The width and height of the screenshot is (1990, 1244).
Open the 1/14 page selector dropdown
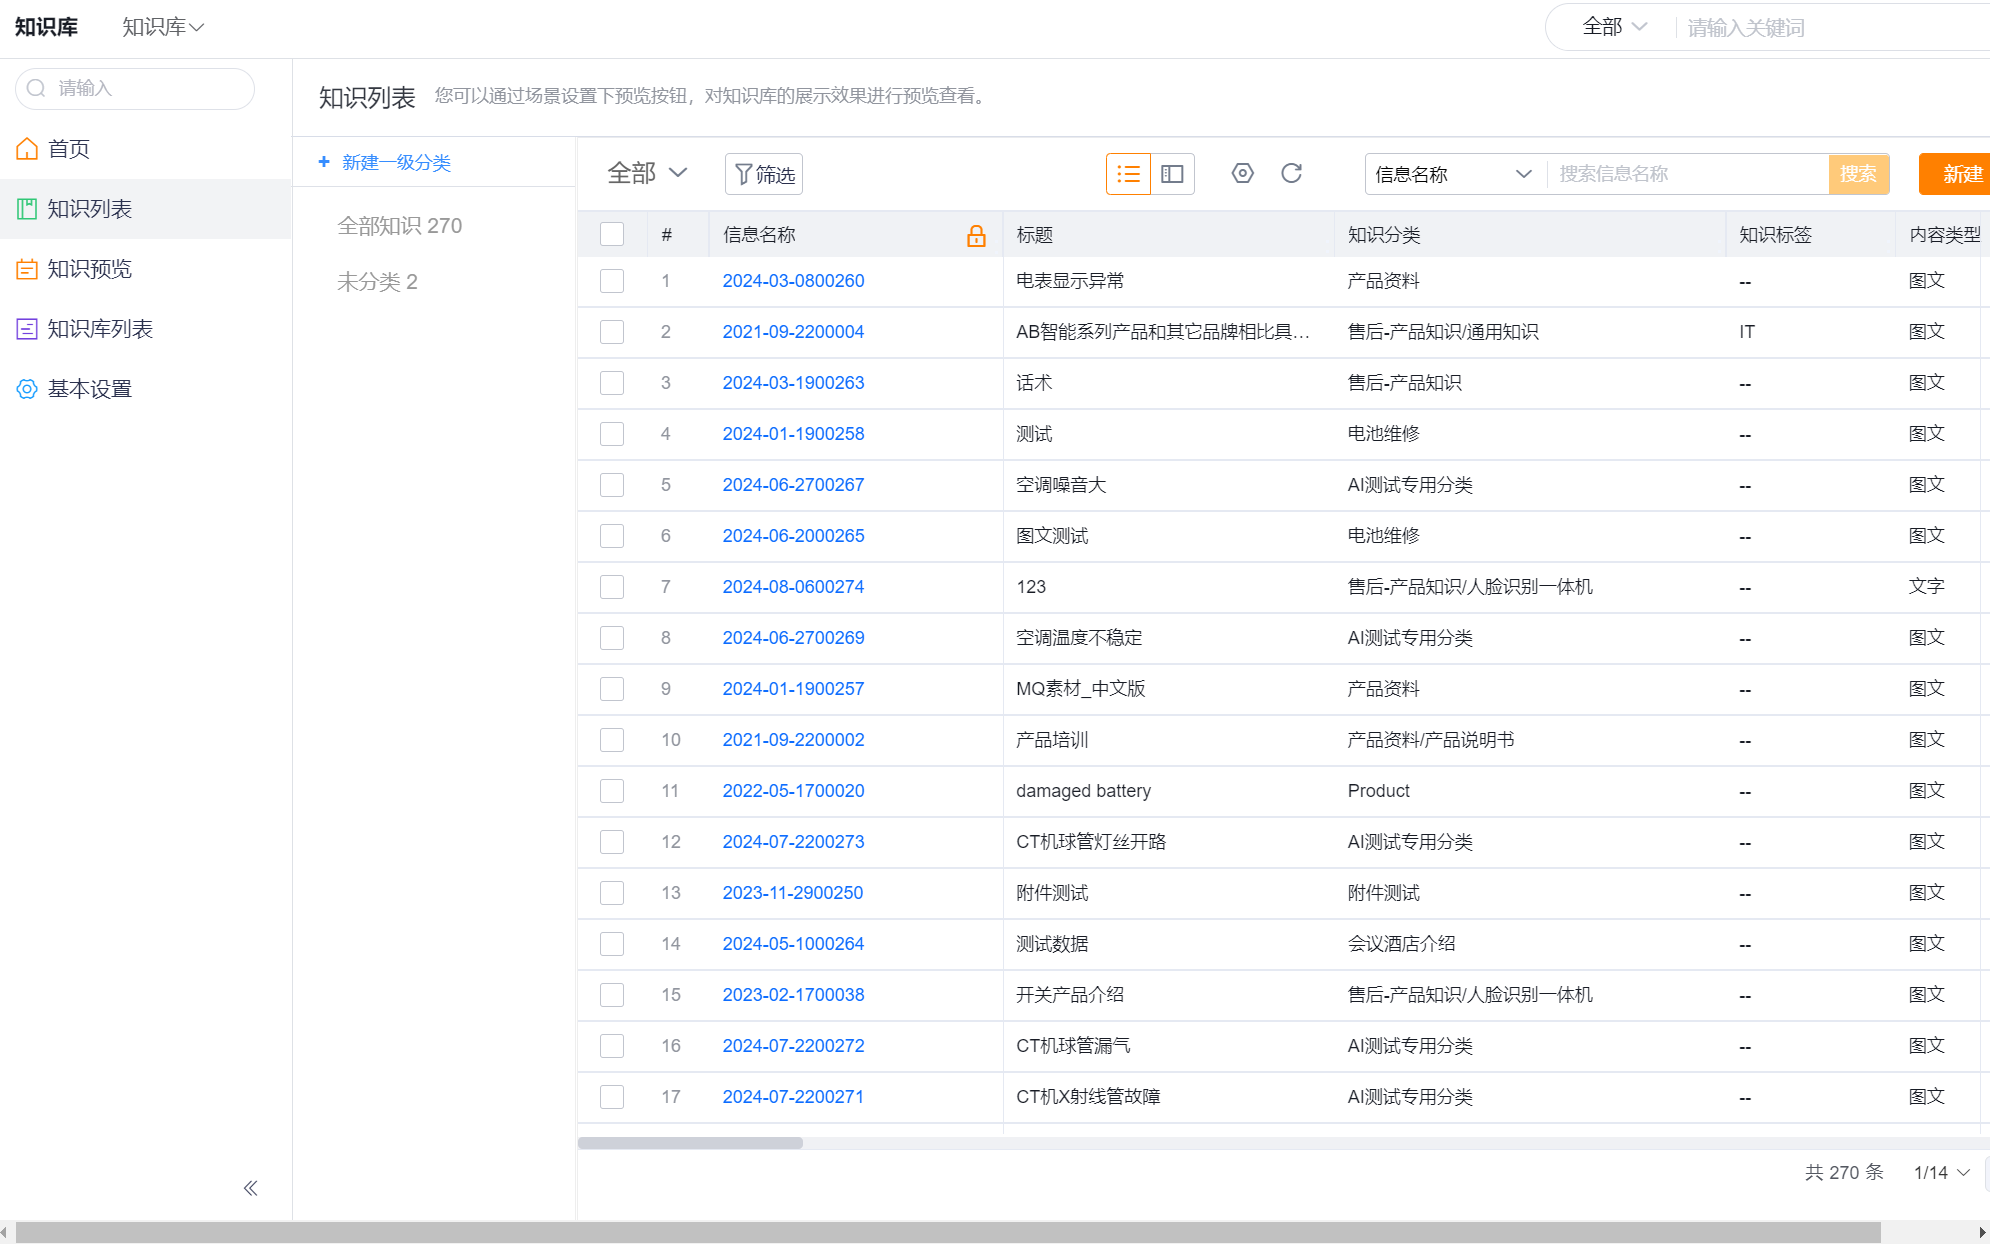coord(1941,1172)
